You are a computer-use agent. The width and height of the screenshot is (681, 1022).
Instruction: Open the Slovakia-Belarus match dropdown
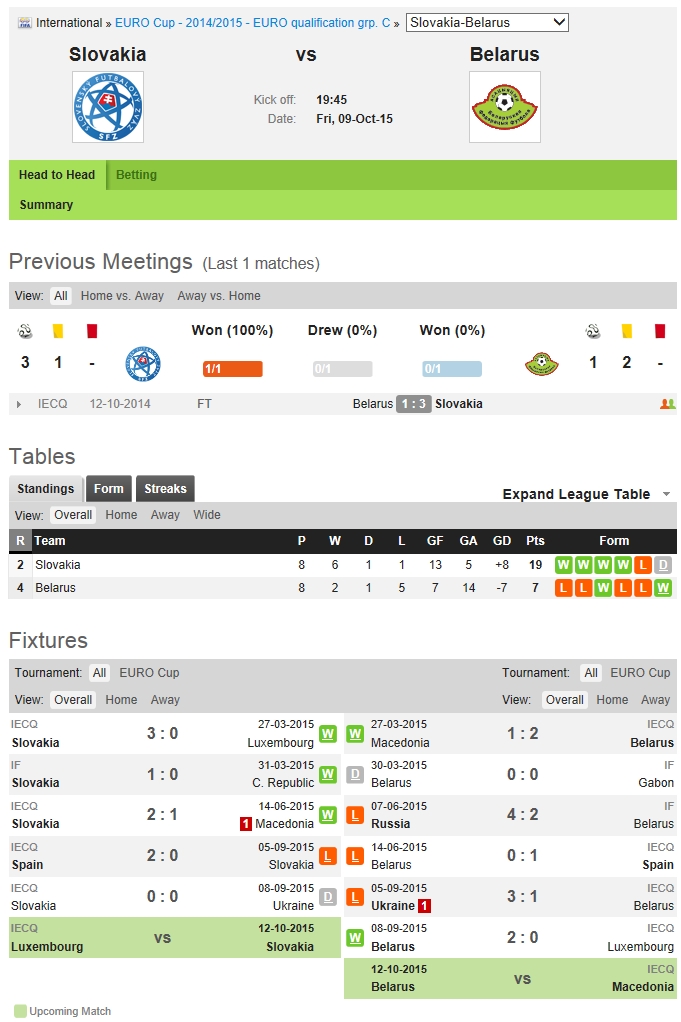pos(487,22)
